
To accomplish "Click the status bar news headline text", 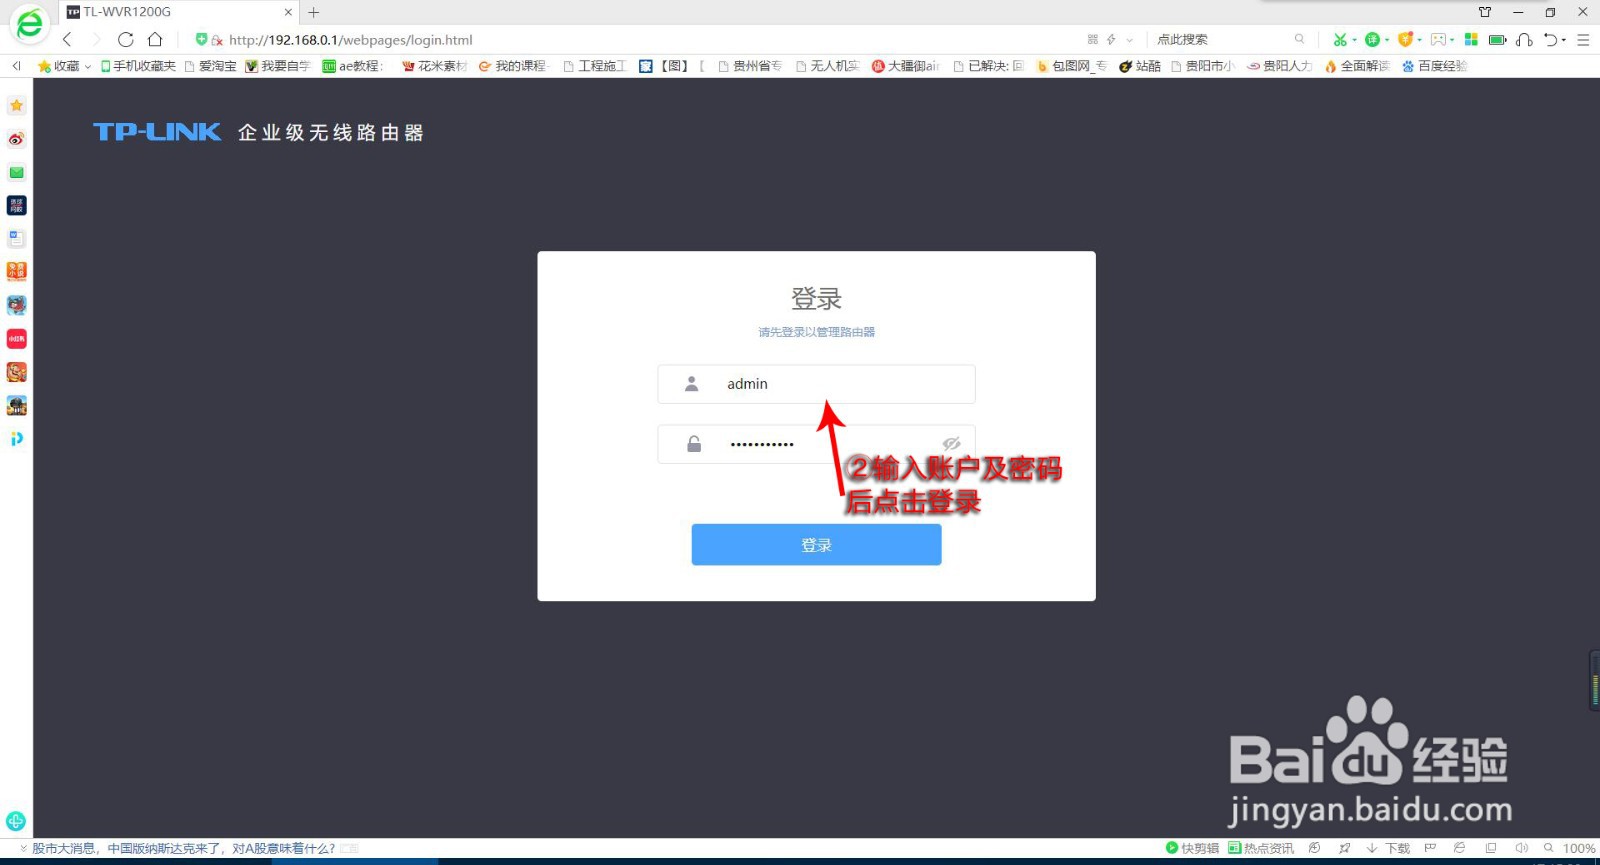I will click(183, 848).
